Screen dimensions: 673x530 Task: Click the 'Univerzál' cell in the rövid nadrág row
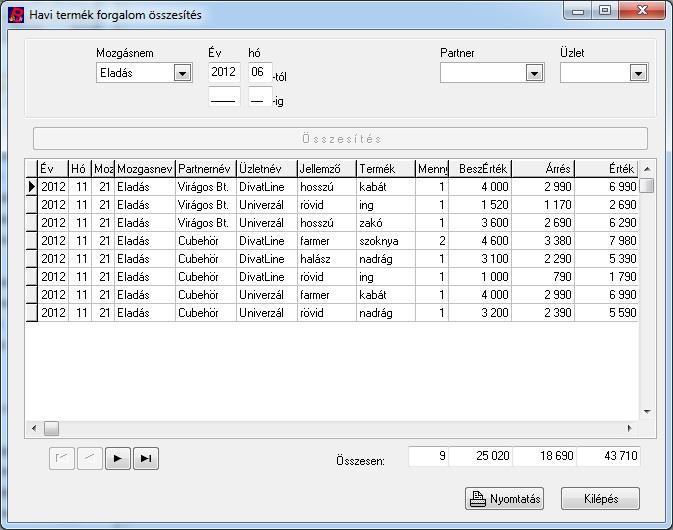267,313
